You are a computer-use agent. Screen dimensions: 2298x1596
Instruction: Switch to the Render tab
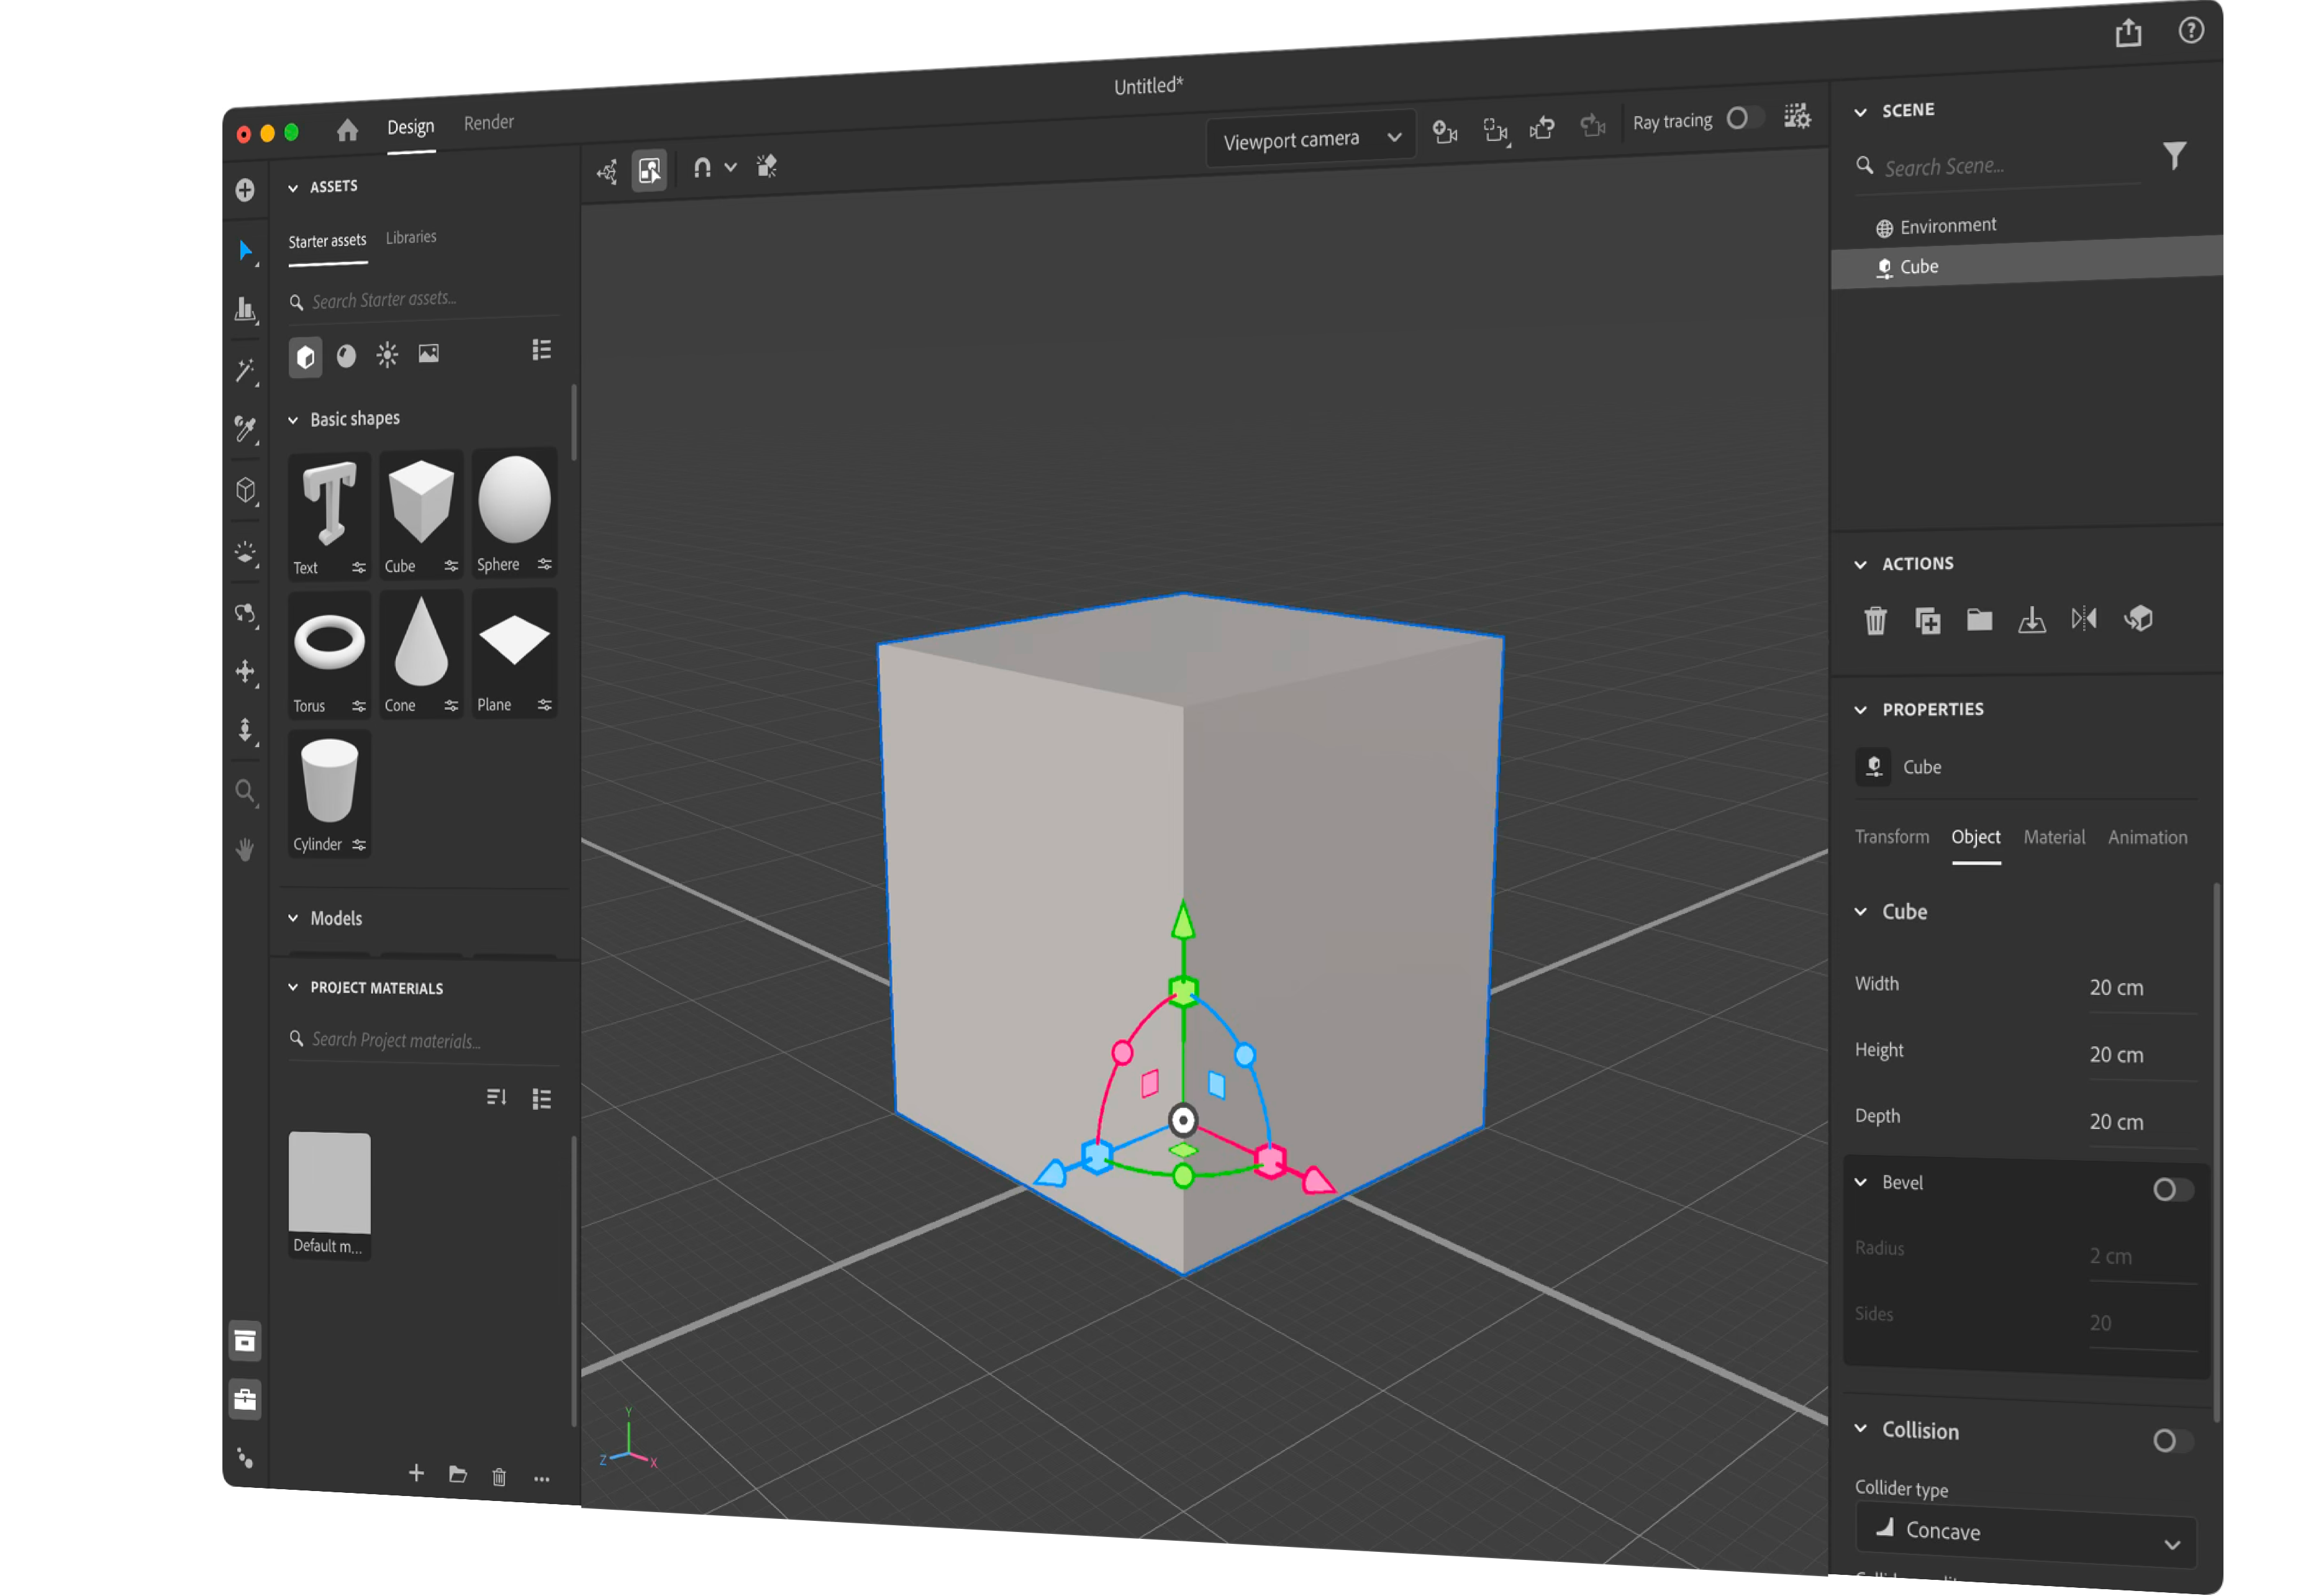point(488,122)
